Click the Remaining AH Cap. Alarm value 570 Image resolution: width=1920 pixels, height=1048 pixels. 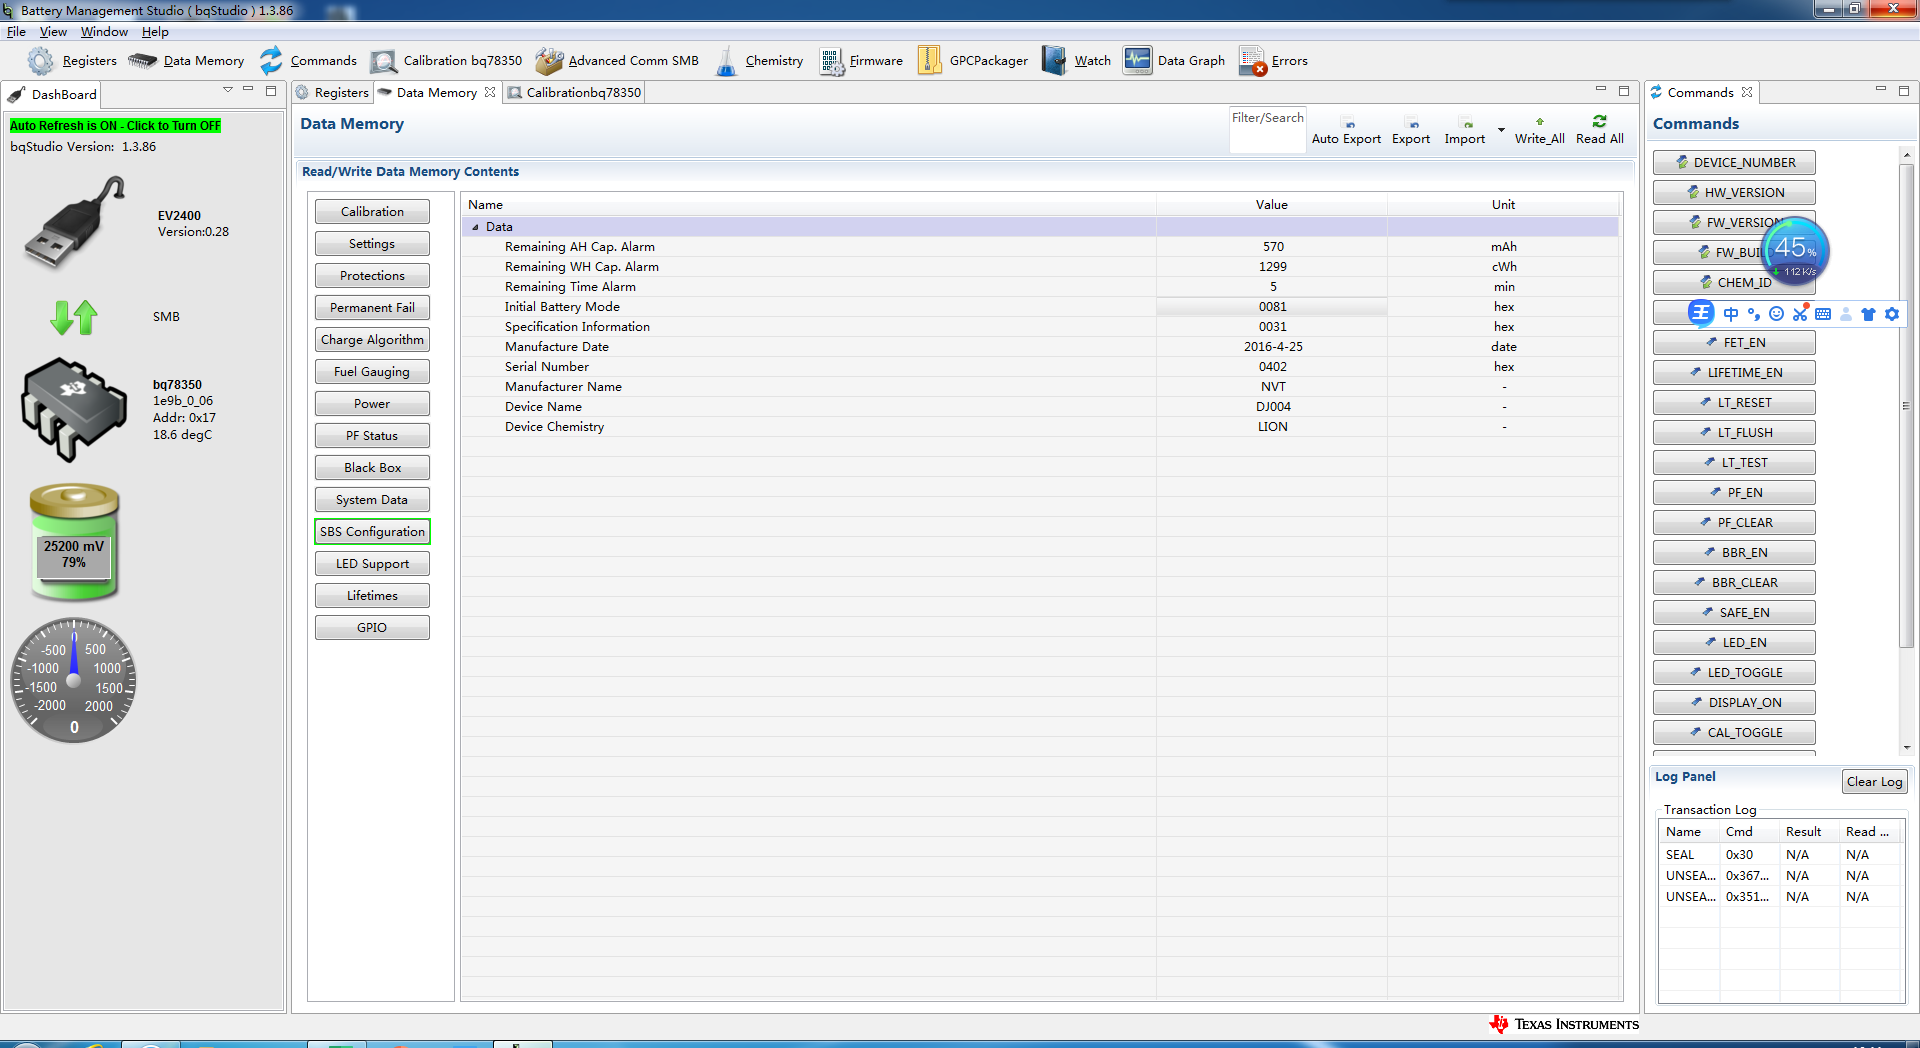(1272, 247)
